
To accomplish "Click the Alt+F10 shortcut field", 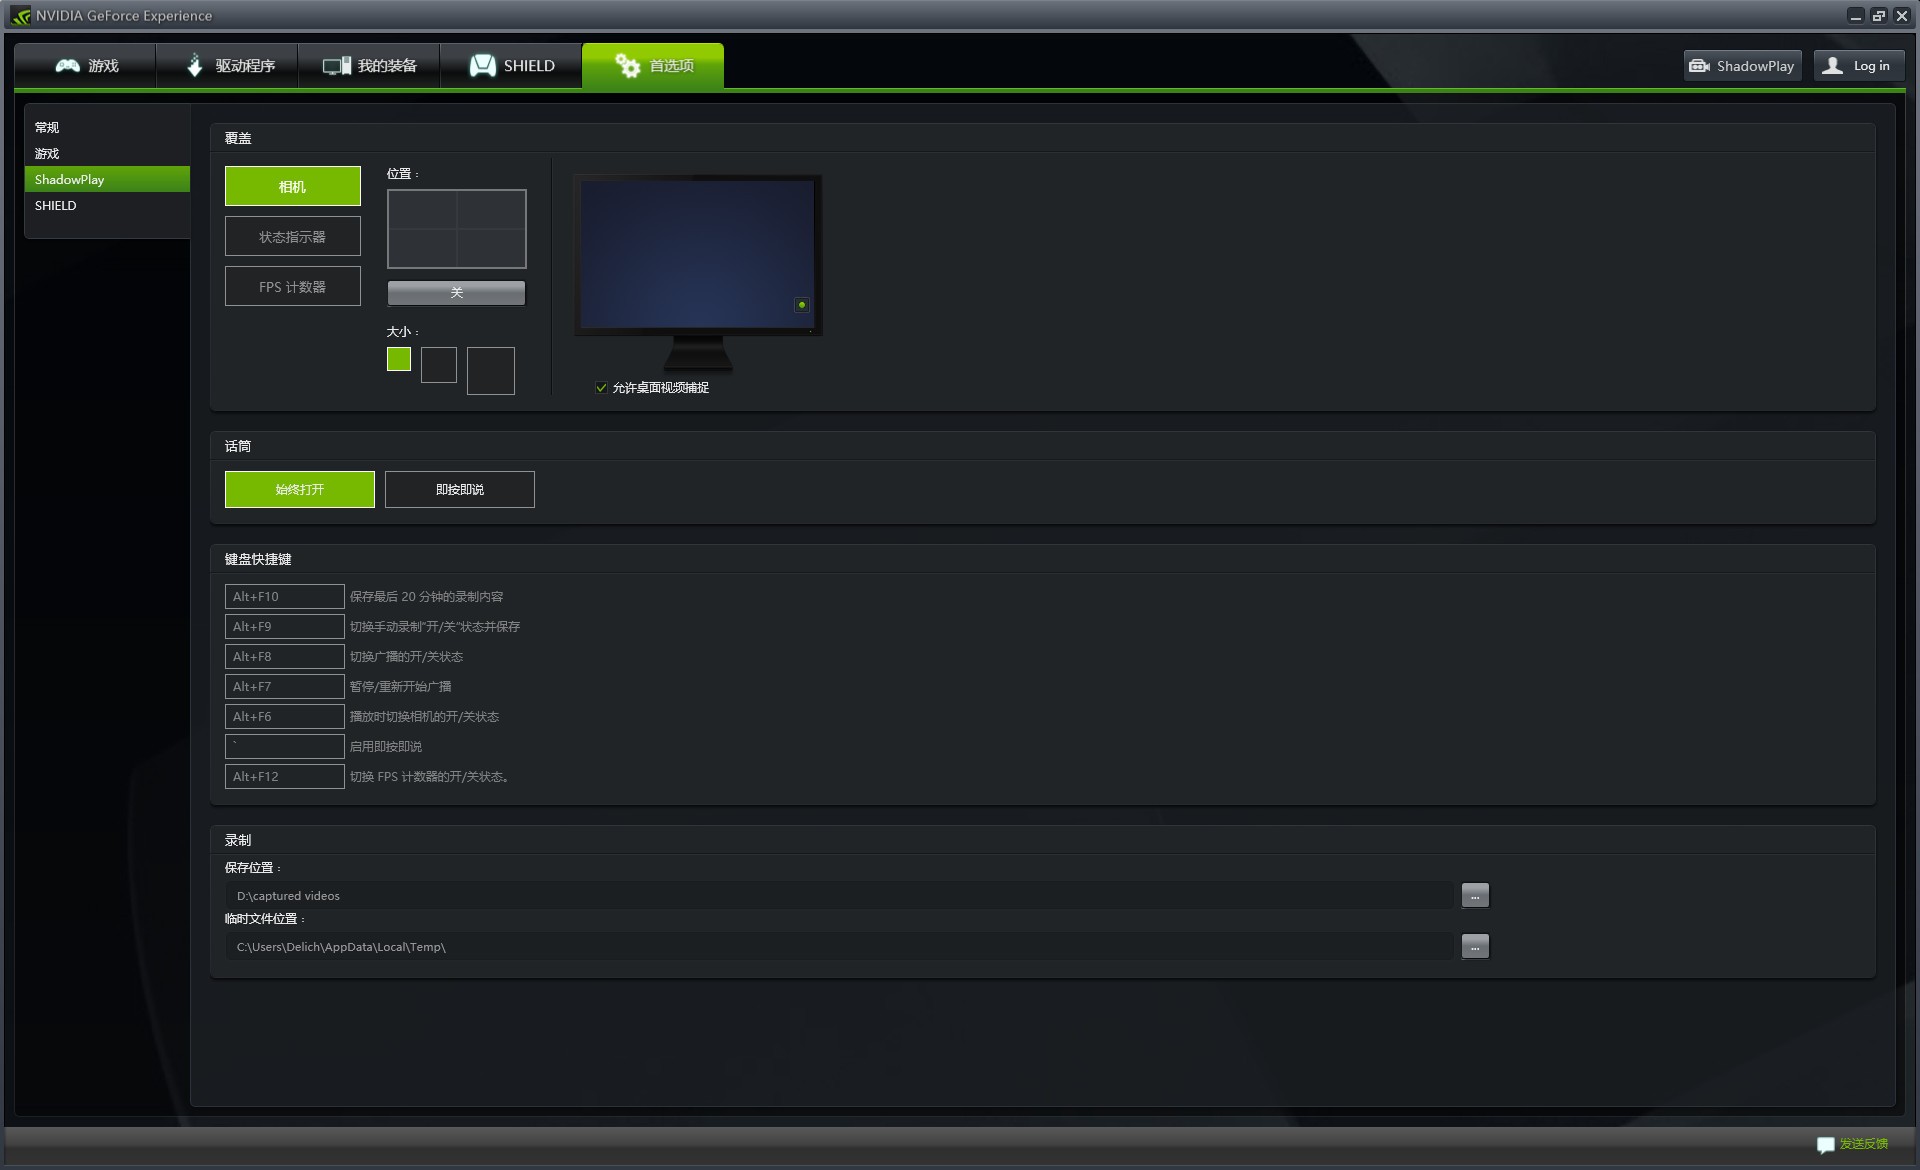I will [285, 597].
